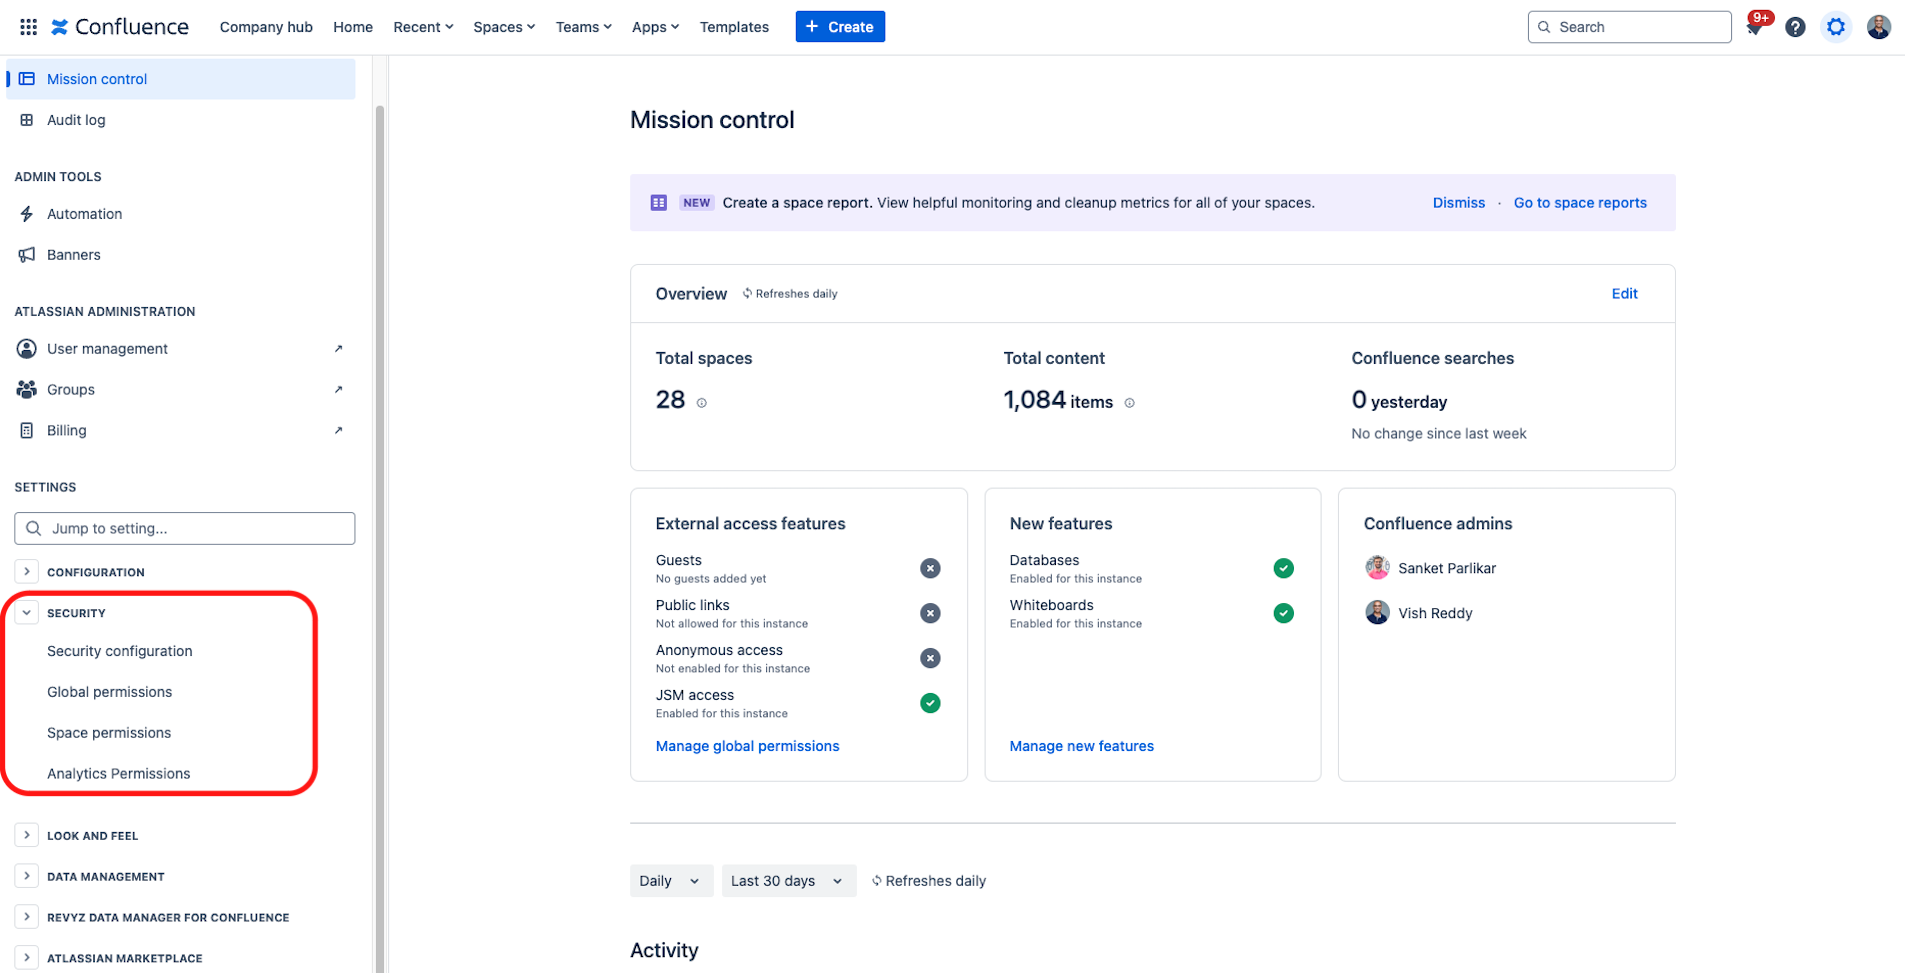This screenshot has width=1905, height=973.
Task: Toggle the Anonymous access status indicator
Action: pos(930,658)
